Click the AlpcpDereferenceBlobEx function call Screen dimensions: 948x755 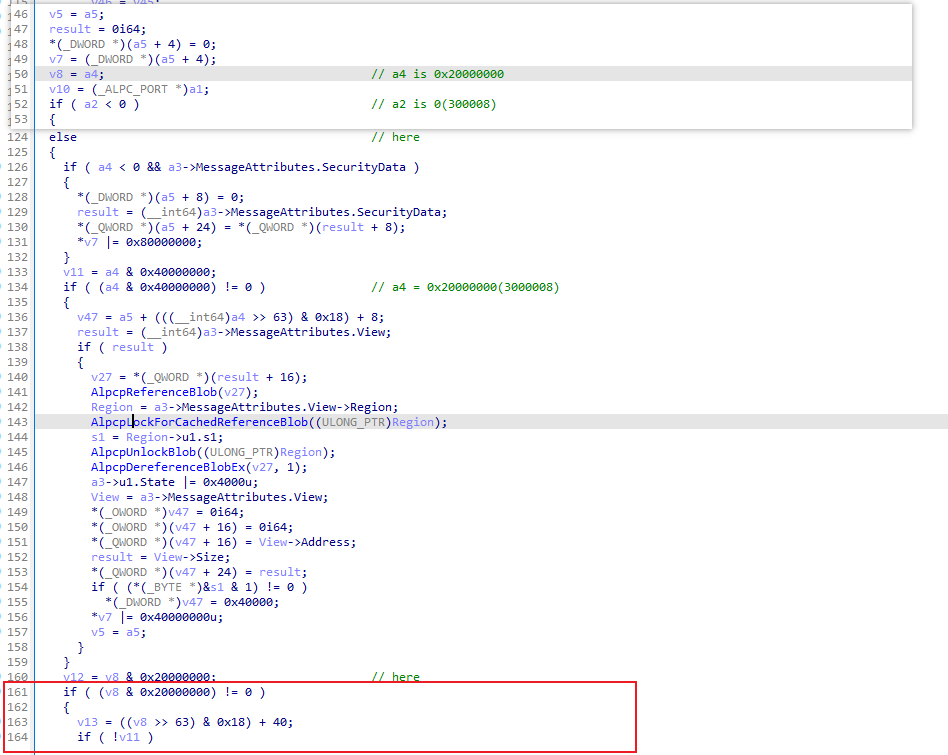[169, 467]
